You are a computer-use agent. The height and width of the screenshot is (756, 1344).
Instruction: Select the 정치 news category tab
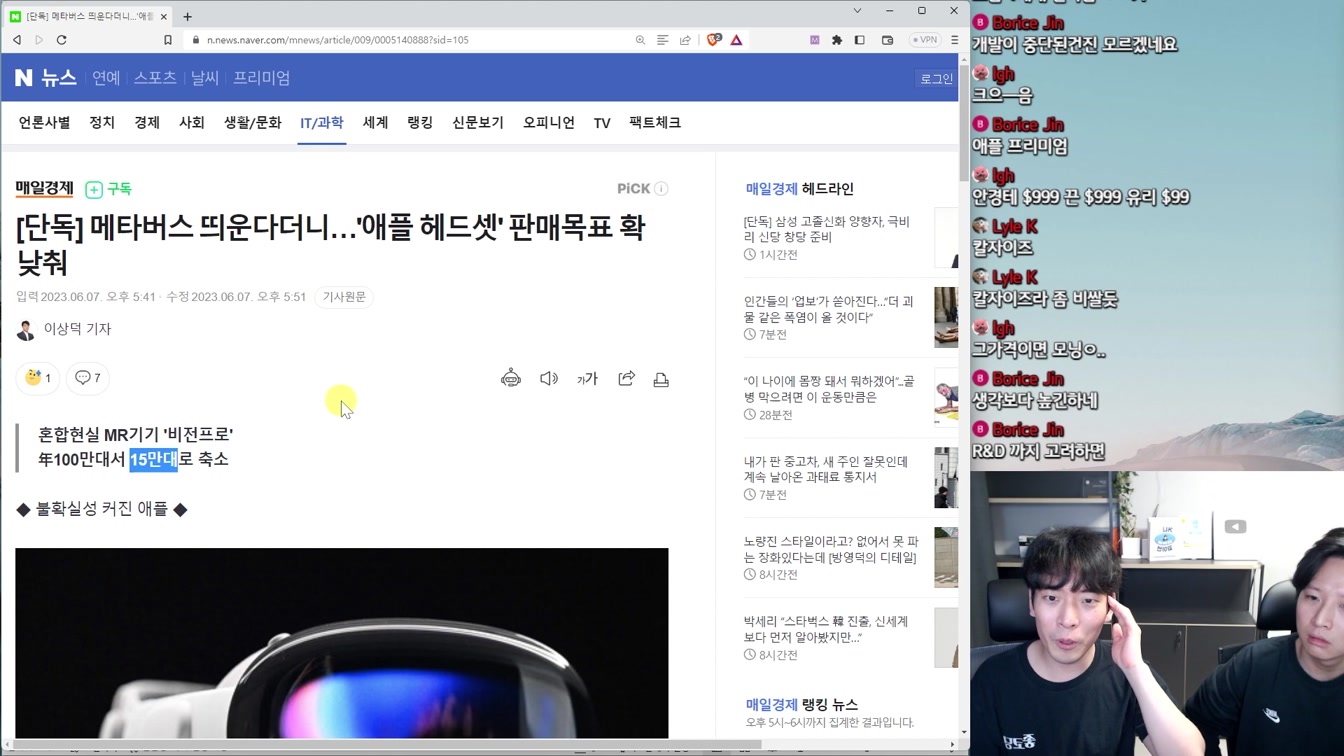[x=102, y=122]
